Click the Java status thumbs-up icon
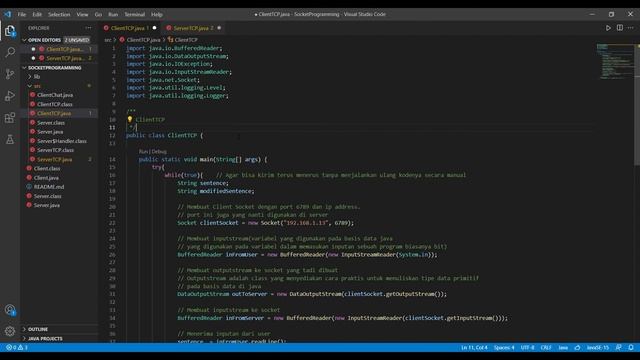This screenshot has width=640, height=360. pos(577,348)
